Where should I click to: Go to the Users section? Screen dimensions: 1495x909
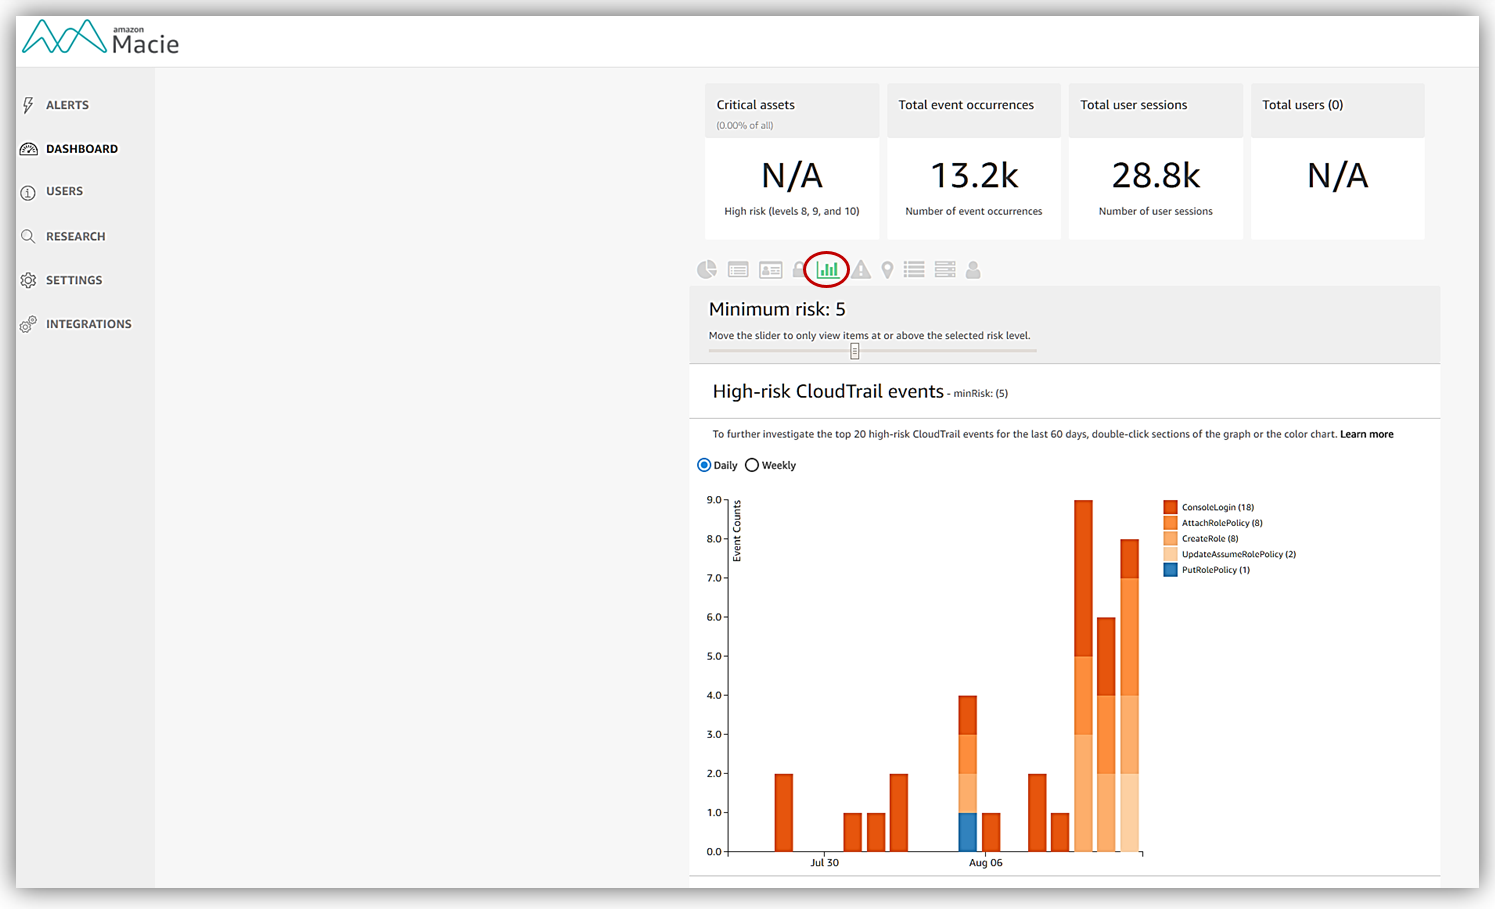[x=64, y=191]
